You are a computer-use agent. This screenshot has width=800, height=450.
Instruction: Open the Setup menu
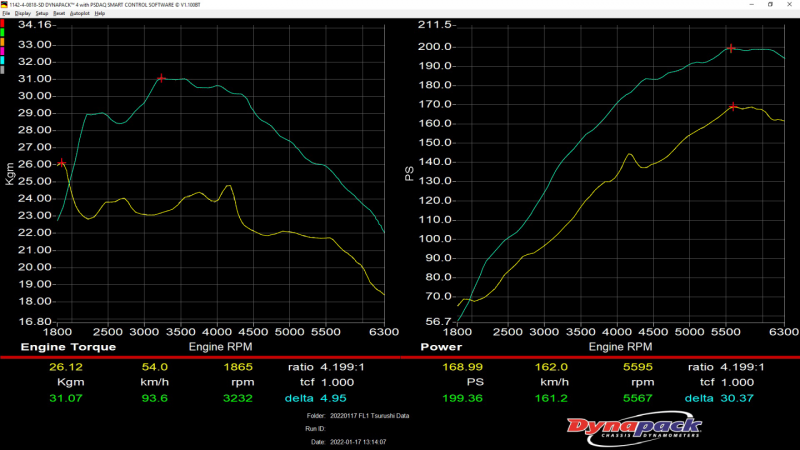point(42,13)
